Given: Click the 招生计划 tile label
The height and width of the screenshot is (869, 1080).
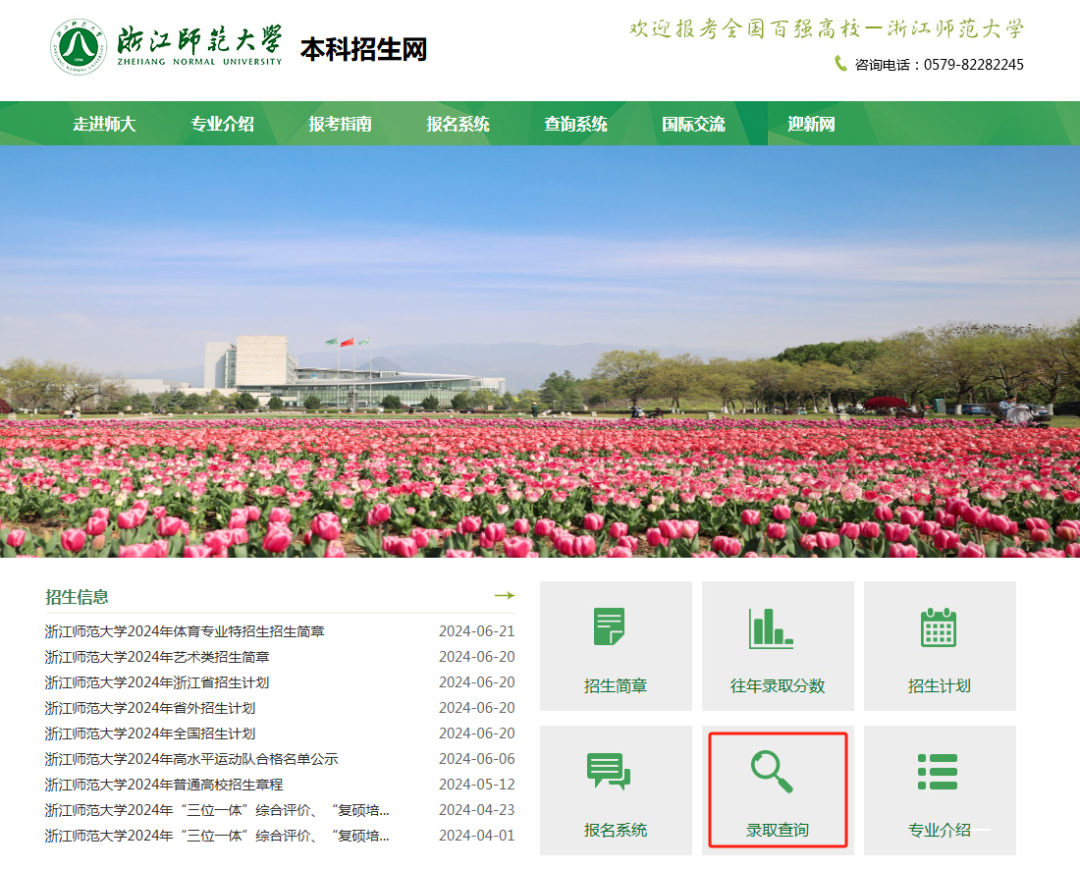Looking at the screenshot, I should tap(939, 686).
